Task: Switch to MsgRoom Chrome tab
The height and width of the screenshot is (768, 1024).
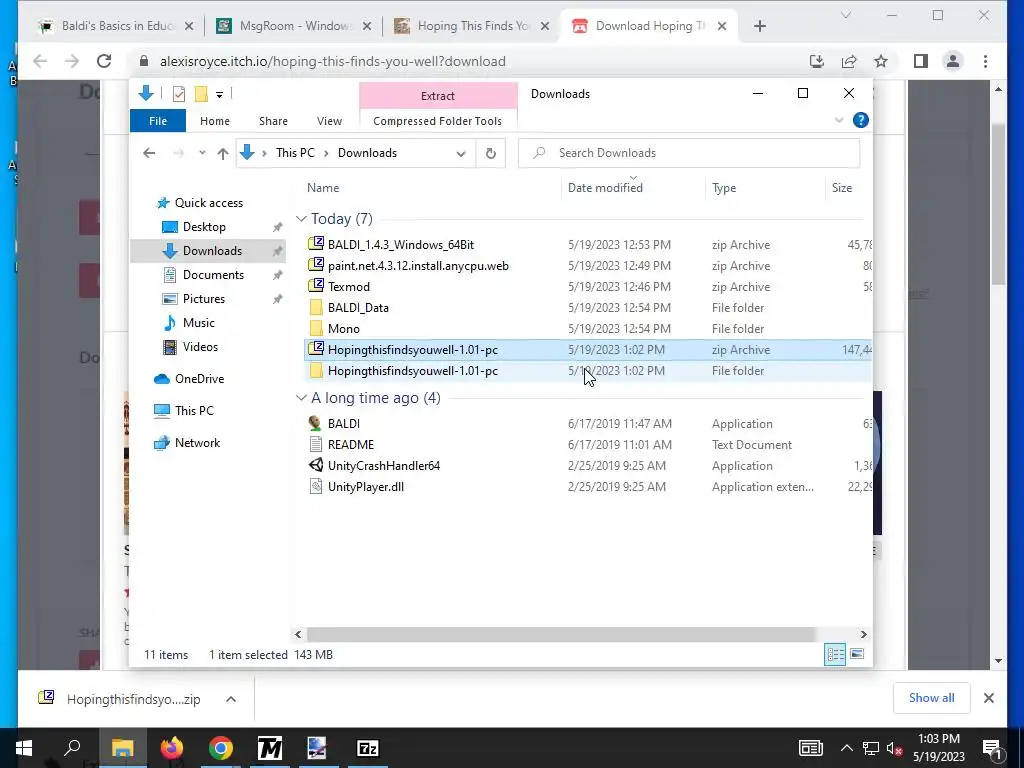Action: click(295, 26)
